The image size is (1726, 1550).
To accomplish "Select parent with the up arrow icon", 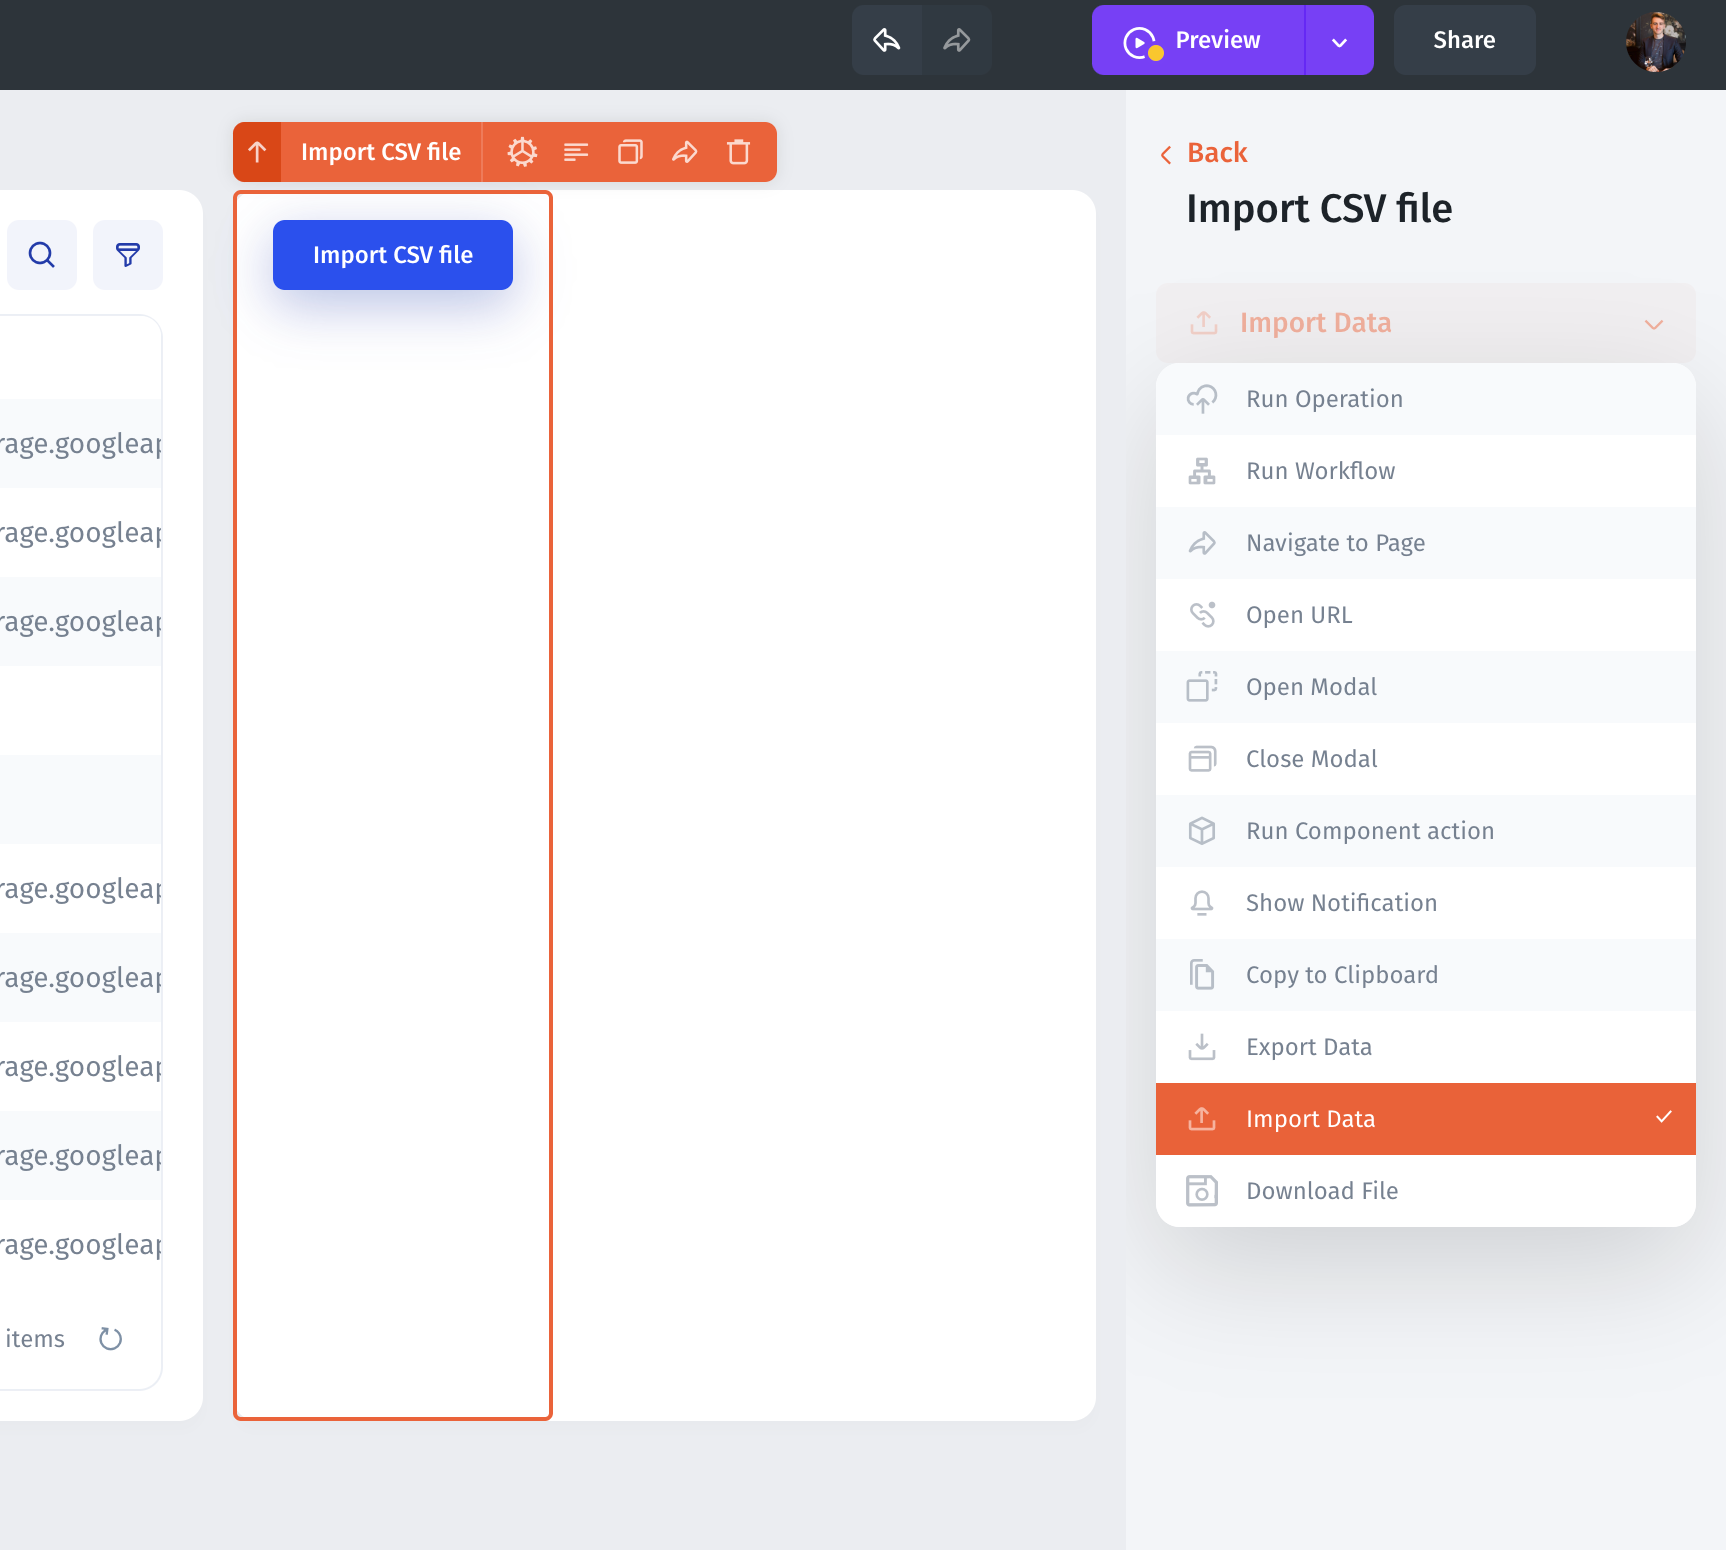I will pyautogui.click(x=257, y=152).
